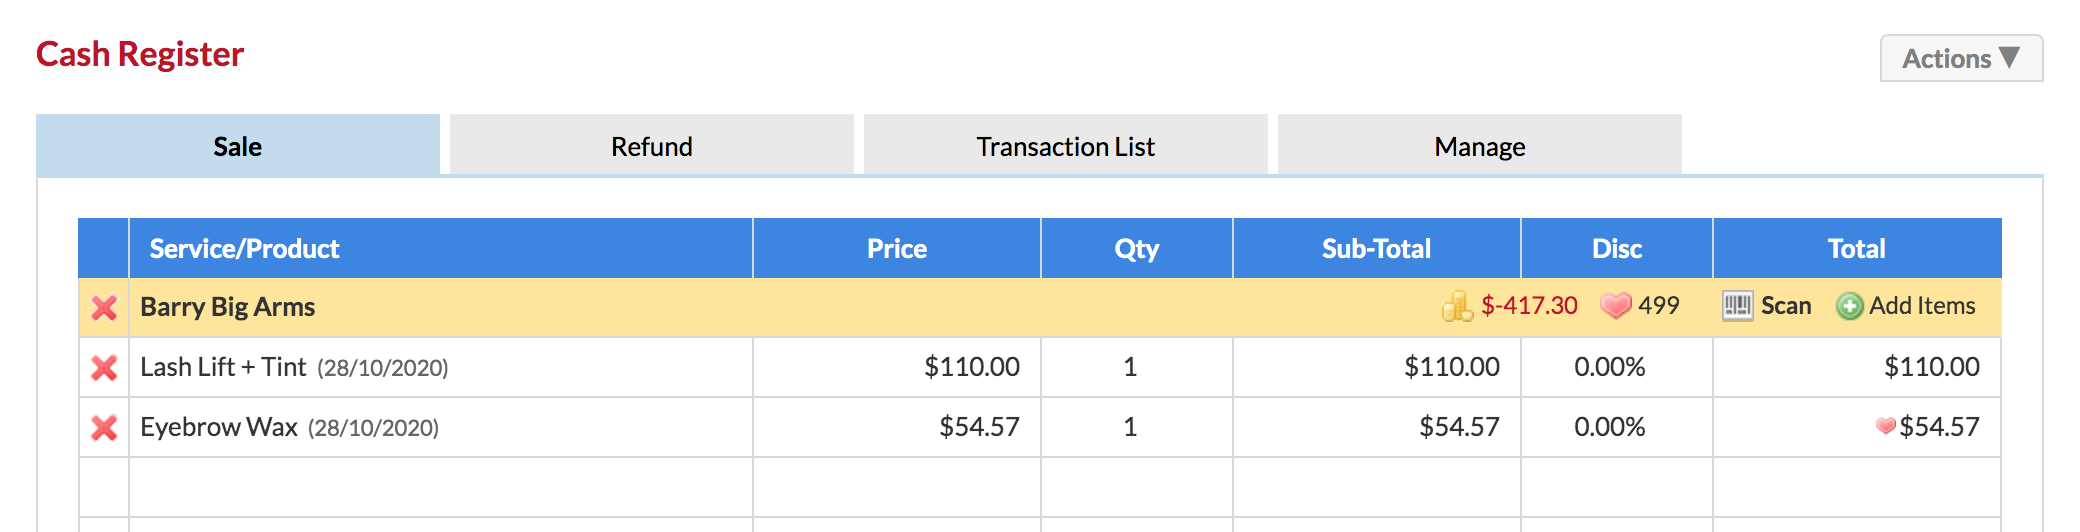Click the small heart beside $54.57 total
This screenshot has width=2080, height=532.
[x=1886, y=426]
